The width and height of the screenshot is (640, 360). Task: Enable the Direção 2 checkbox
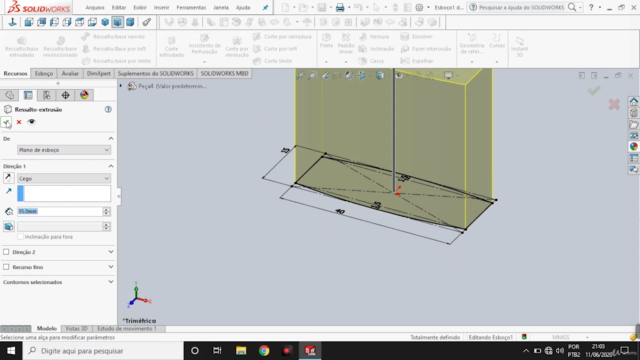click(x=6, y=252)
